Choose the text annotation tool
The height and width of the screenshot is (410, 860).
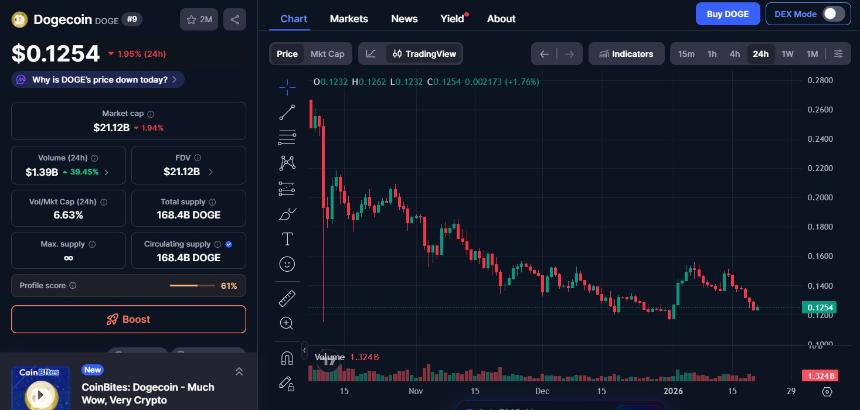(x=287, y=238)
